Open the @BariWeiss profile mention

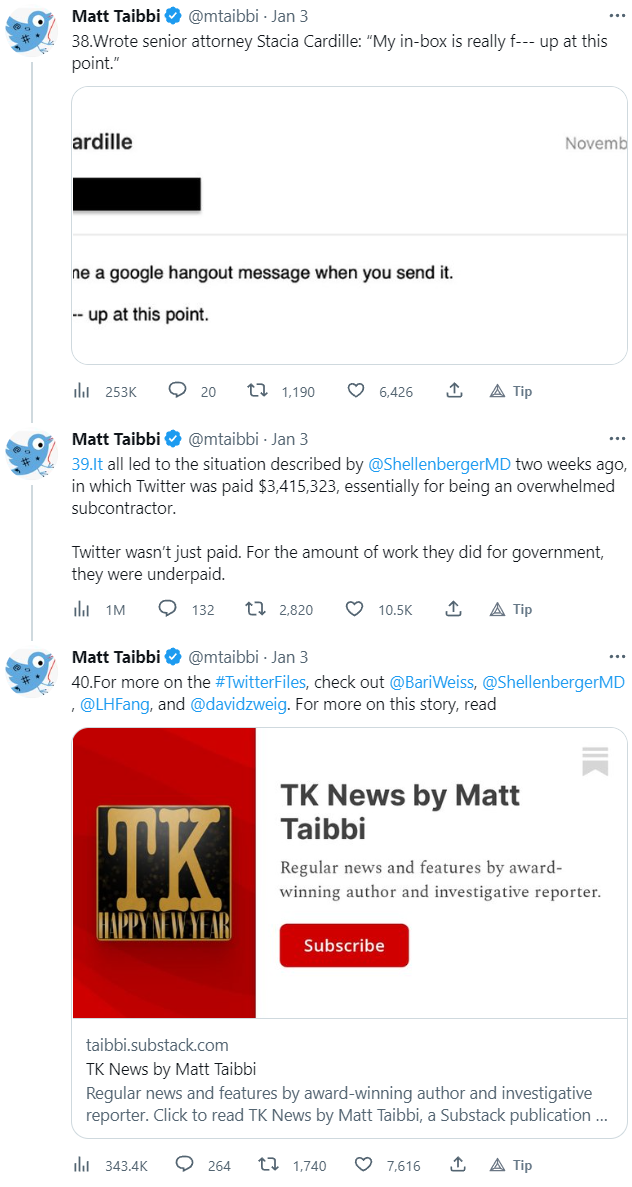pos(430,682)
